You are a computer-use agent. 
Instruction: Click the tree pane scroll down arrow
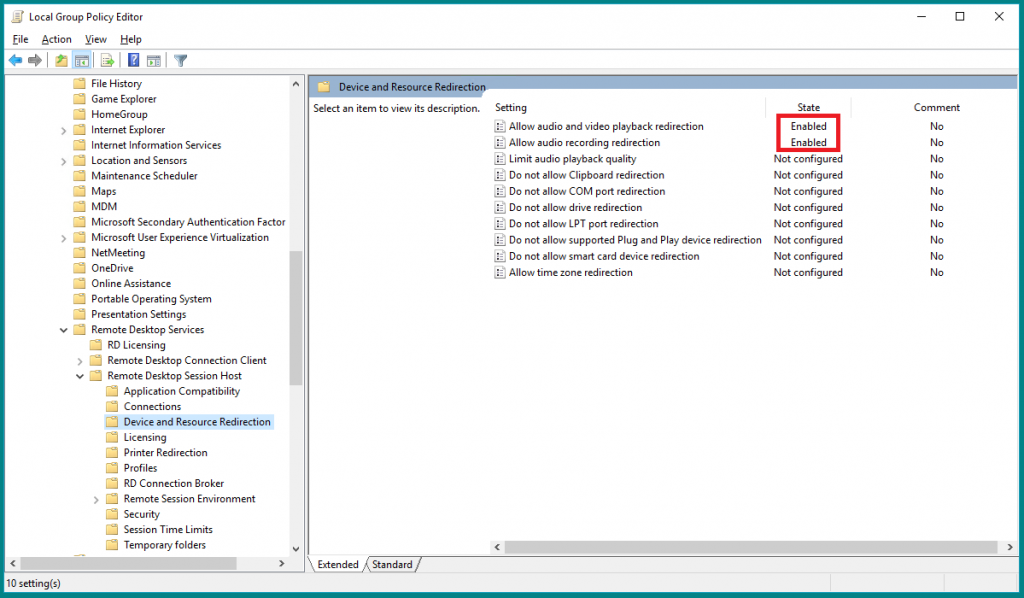point(296,549)
